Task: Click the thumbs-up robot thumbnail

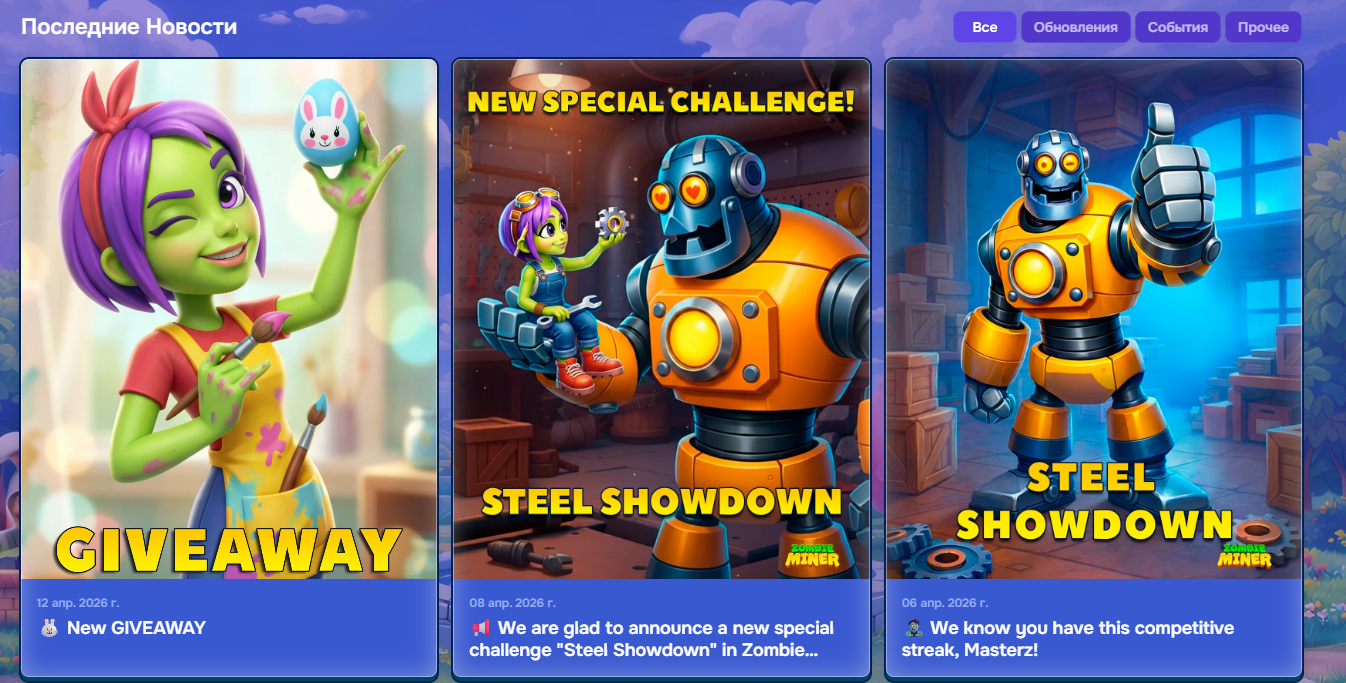Action: tap(1094, 319)
